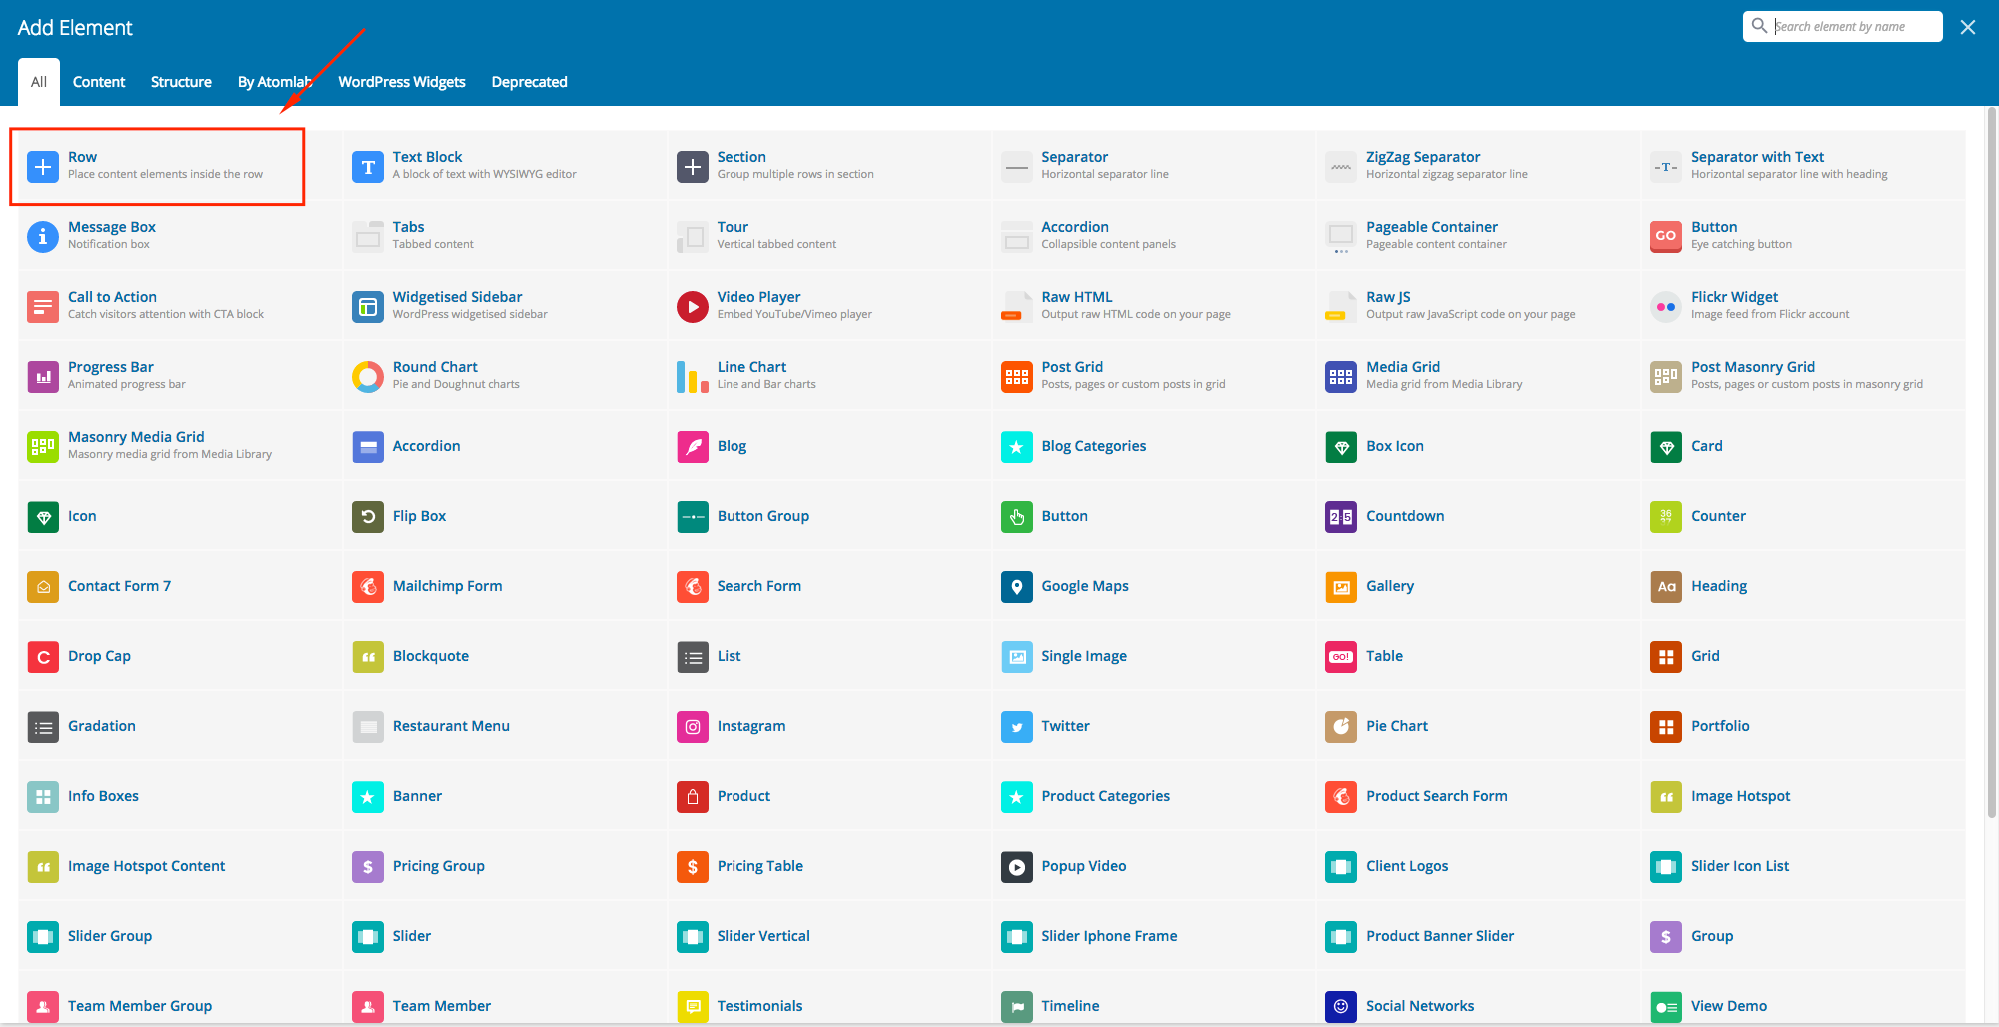Select the Progress Bar purple icon
Image resolution: width=1999 pixels, height=1027 pixels.
pos(43,376)
